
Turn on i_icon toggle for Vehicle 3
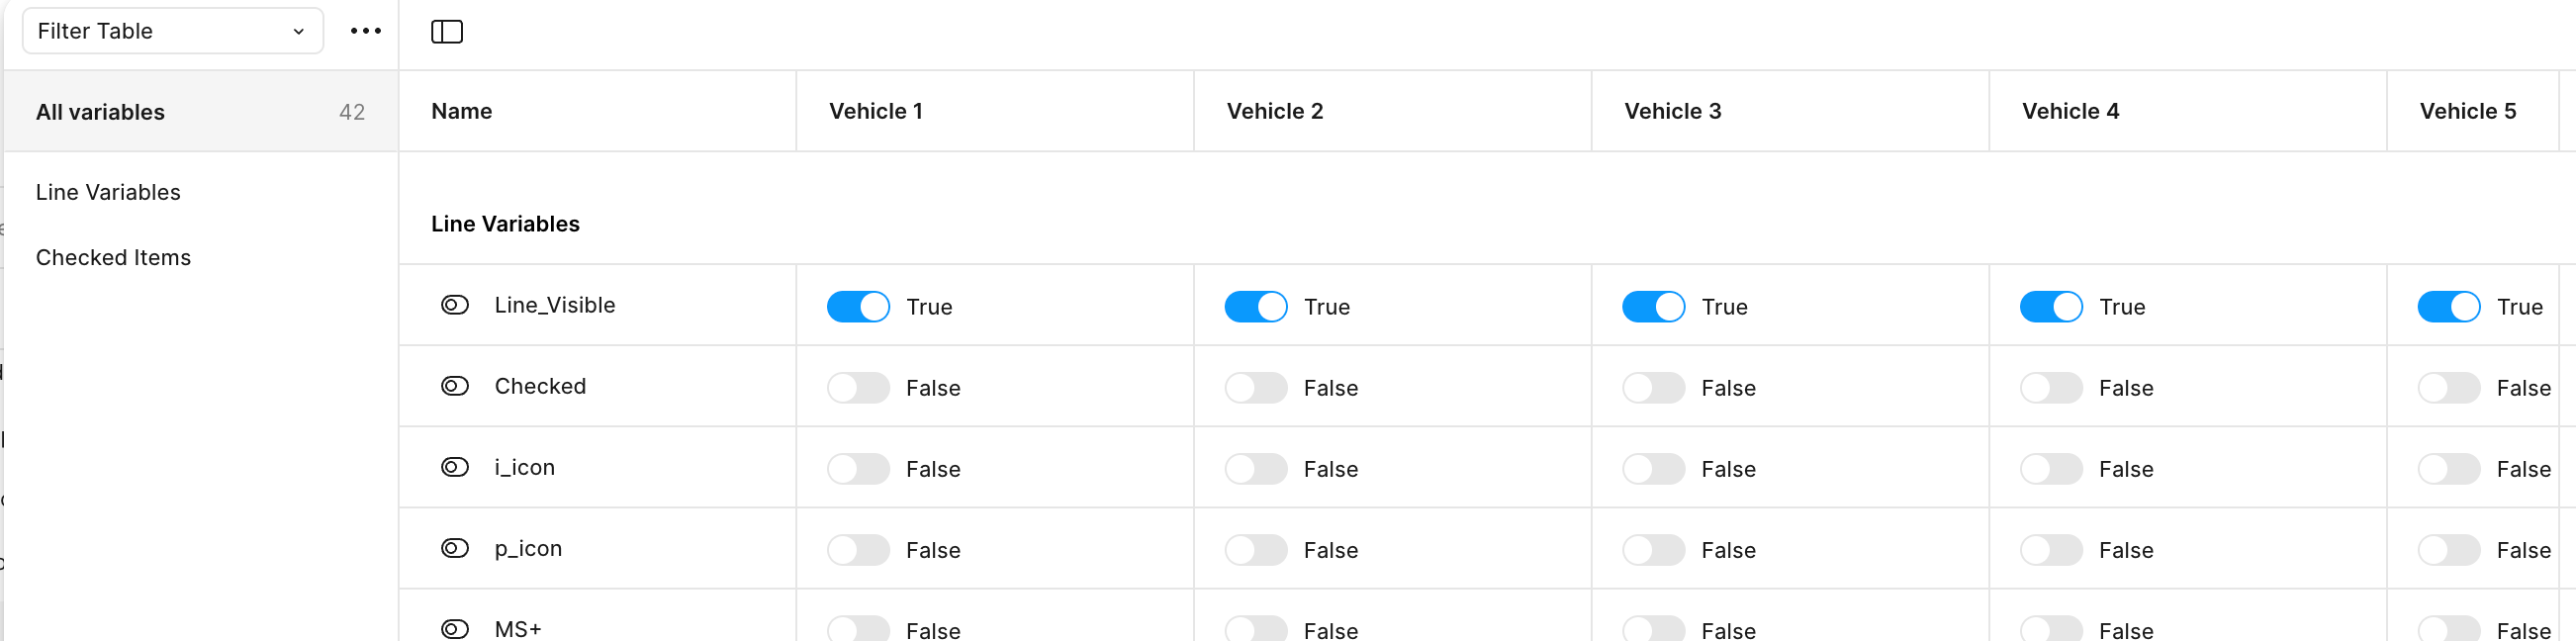click(1654, 469)
